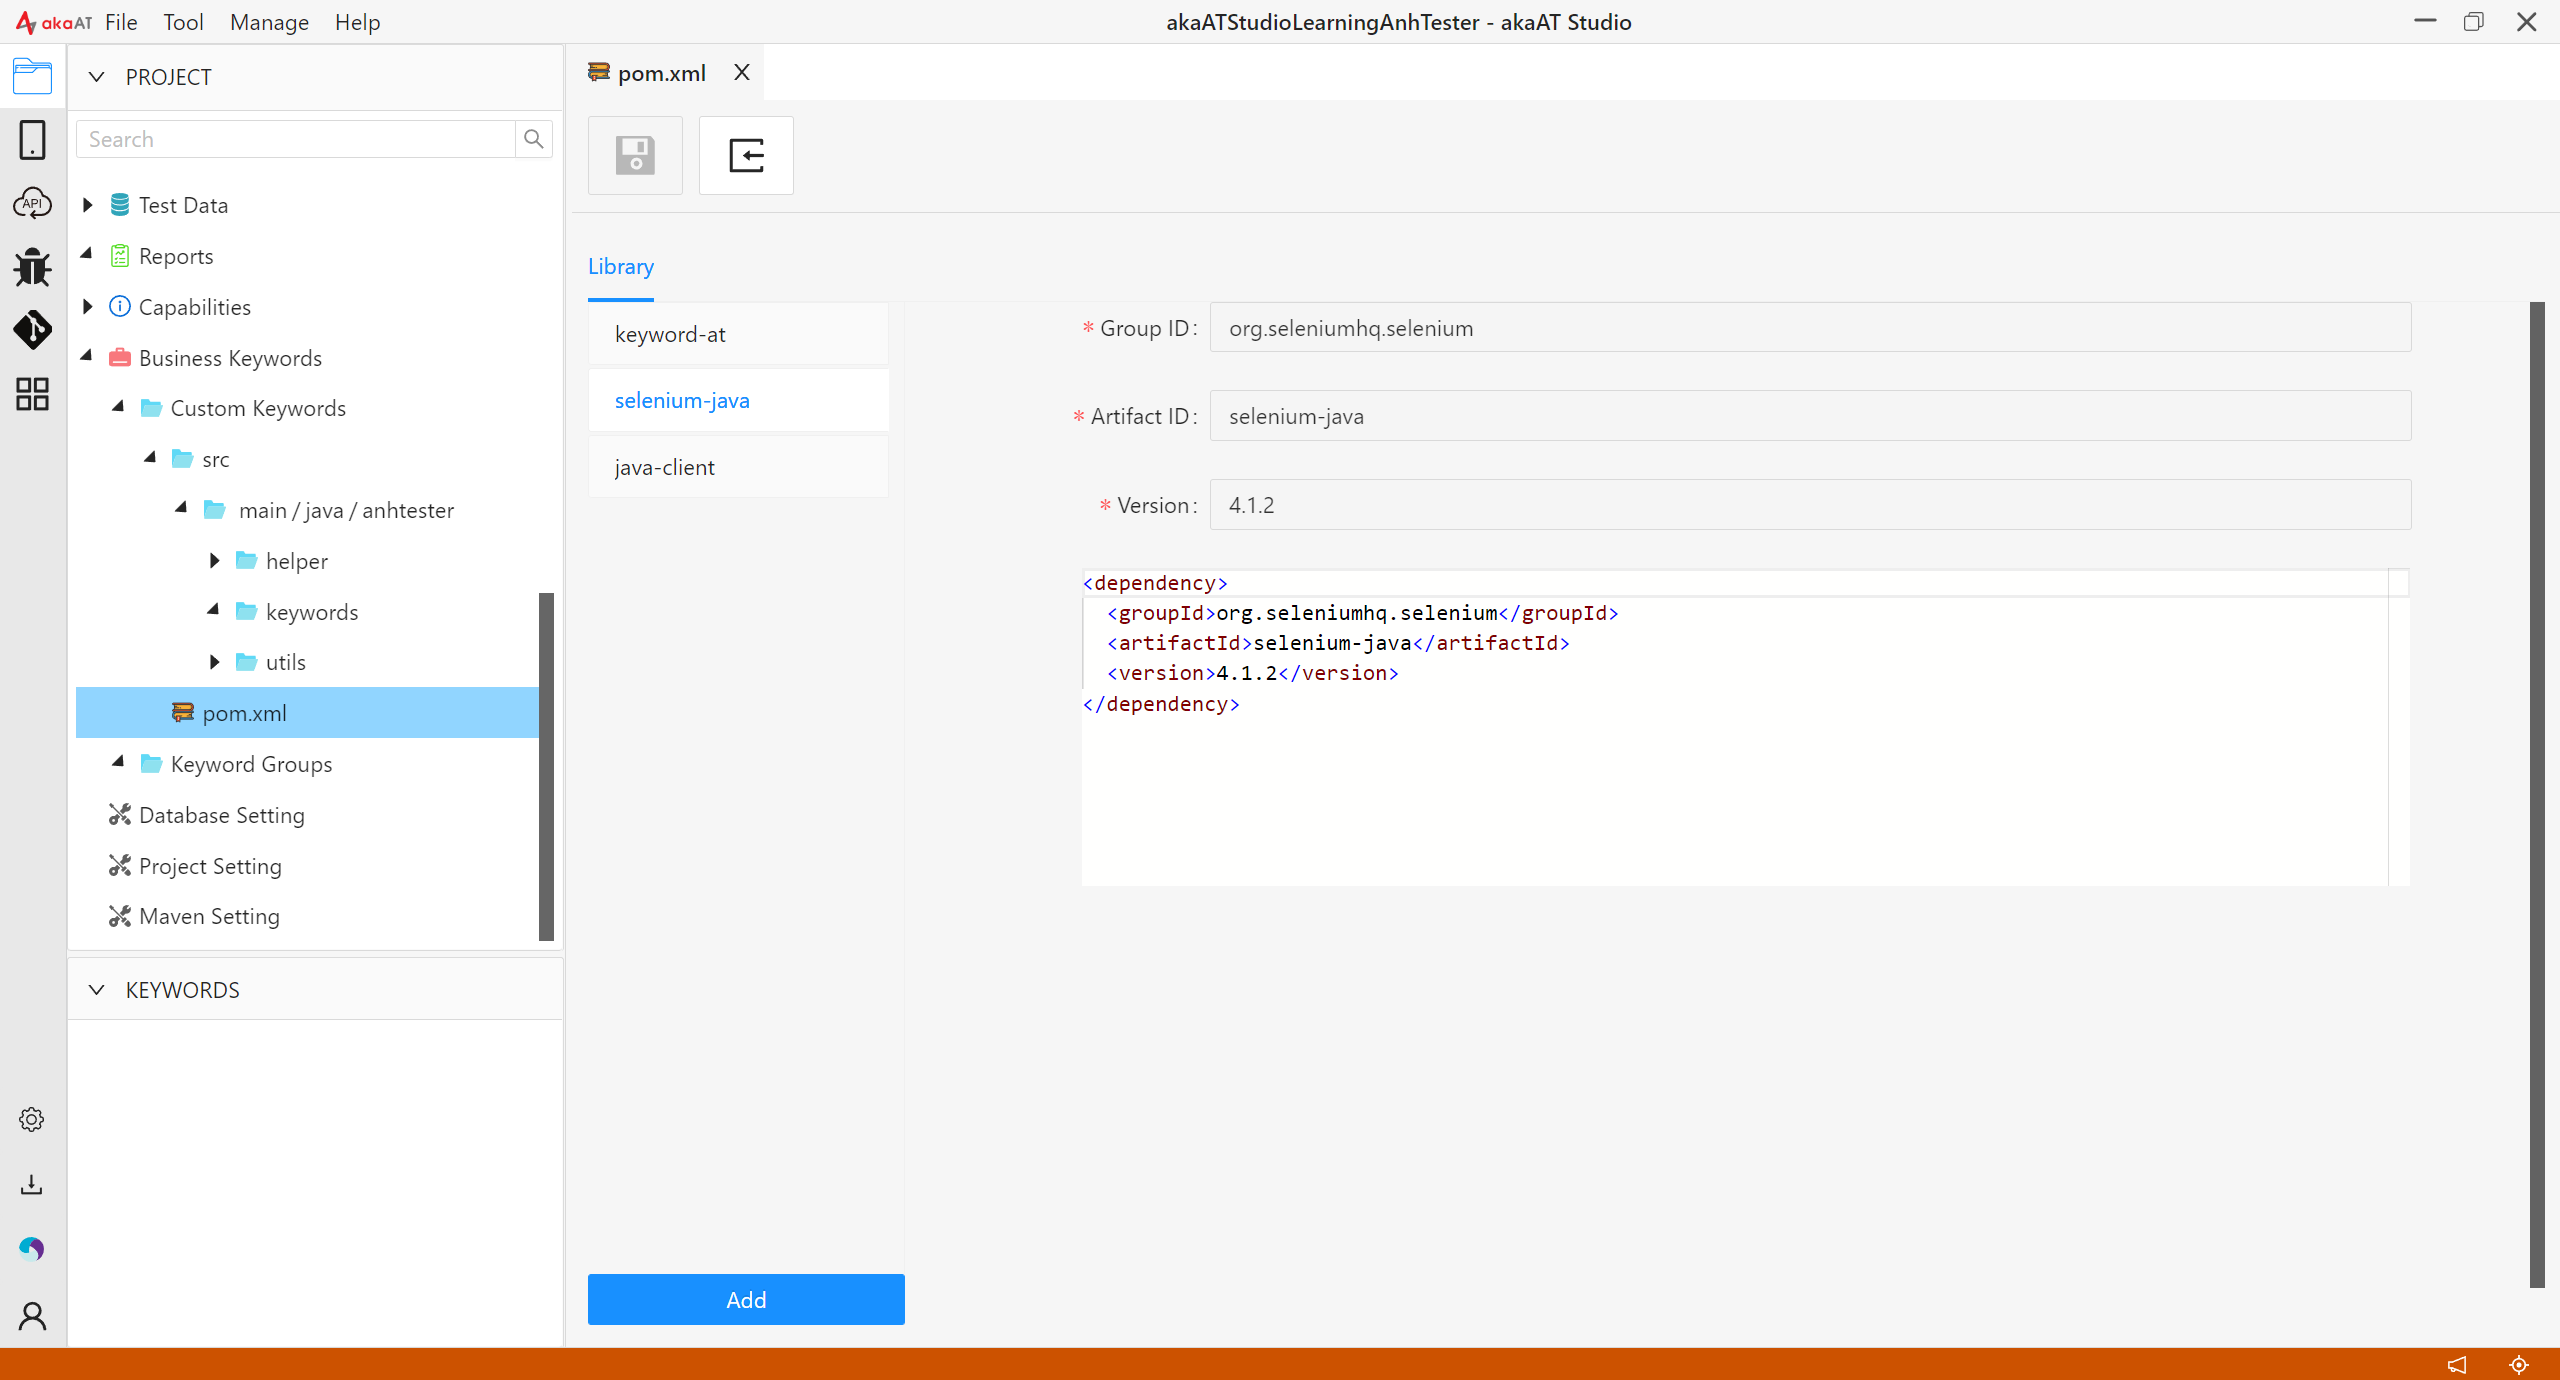Switch to the Library tab
The height and width of the screenshot is (1380, 2560).
(x=621, y=267)
